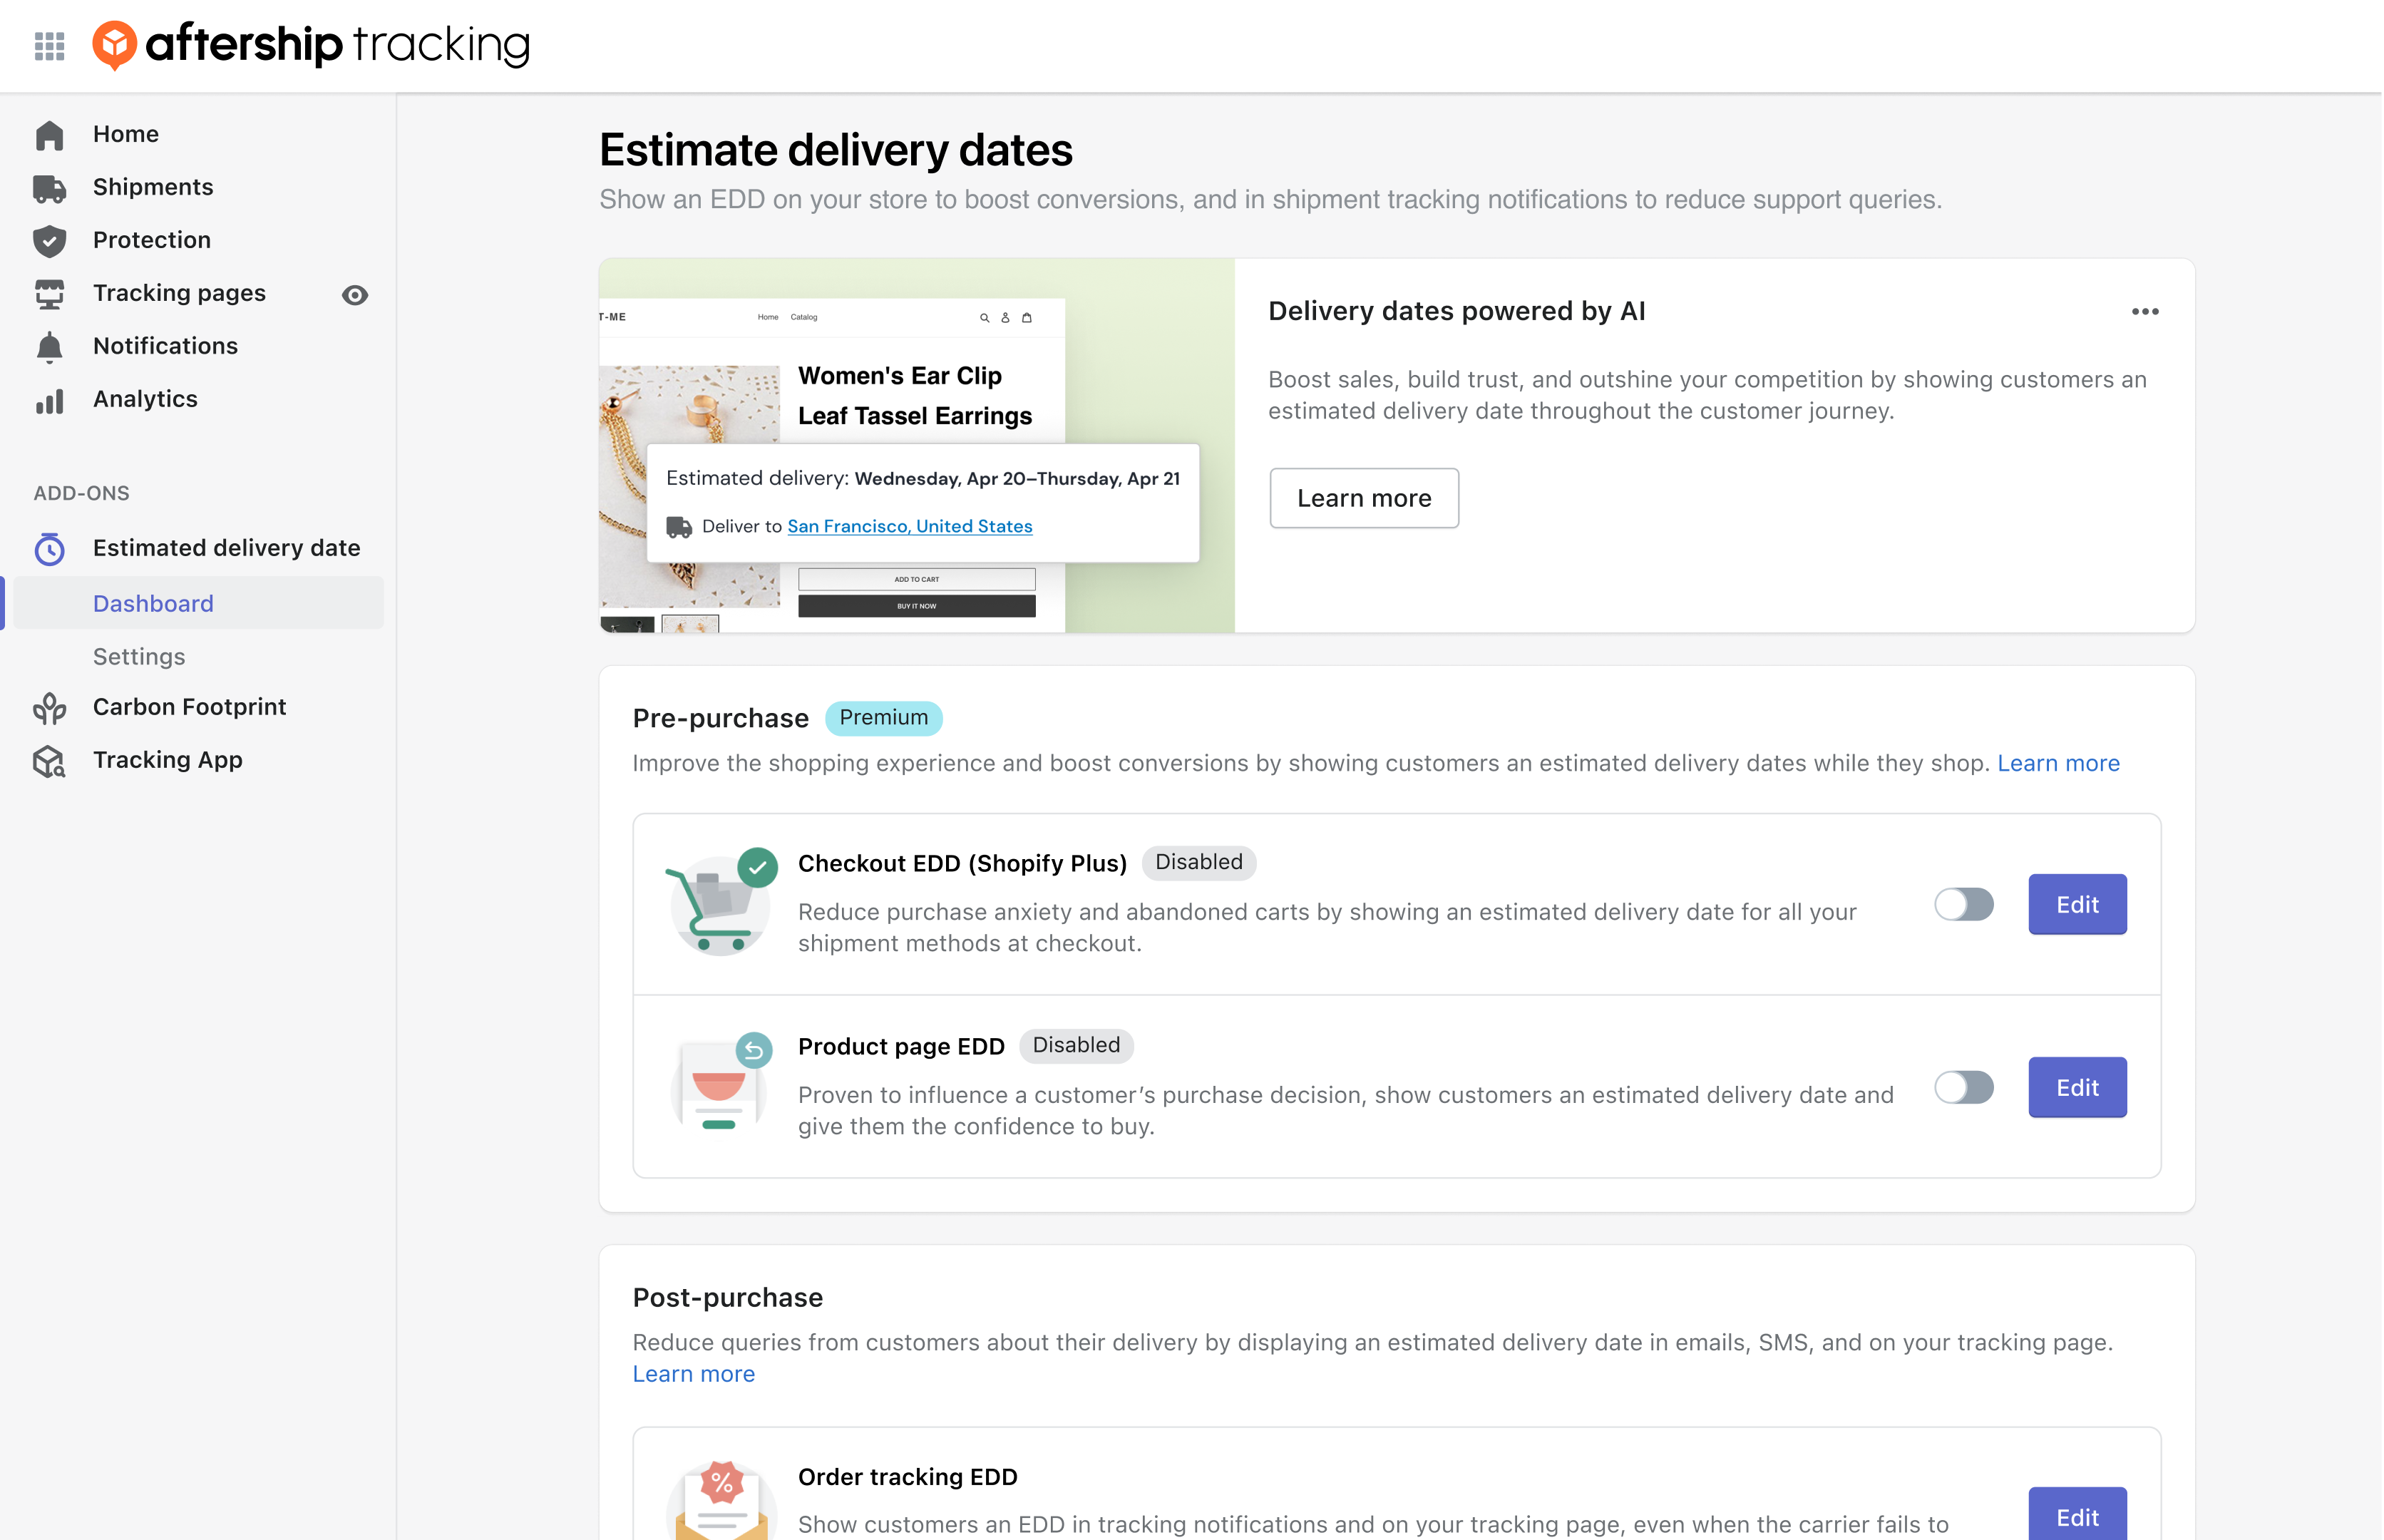Viewport: 2384px width, 1540px height.
Task: Select the Dashboard submenu item
Action: (153, 603)
